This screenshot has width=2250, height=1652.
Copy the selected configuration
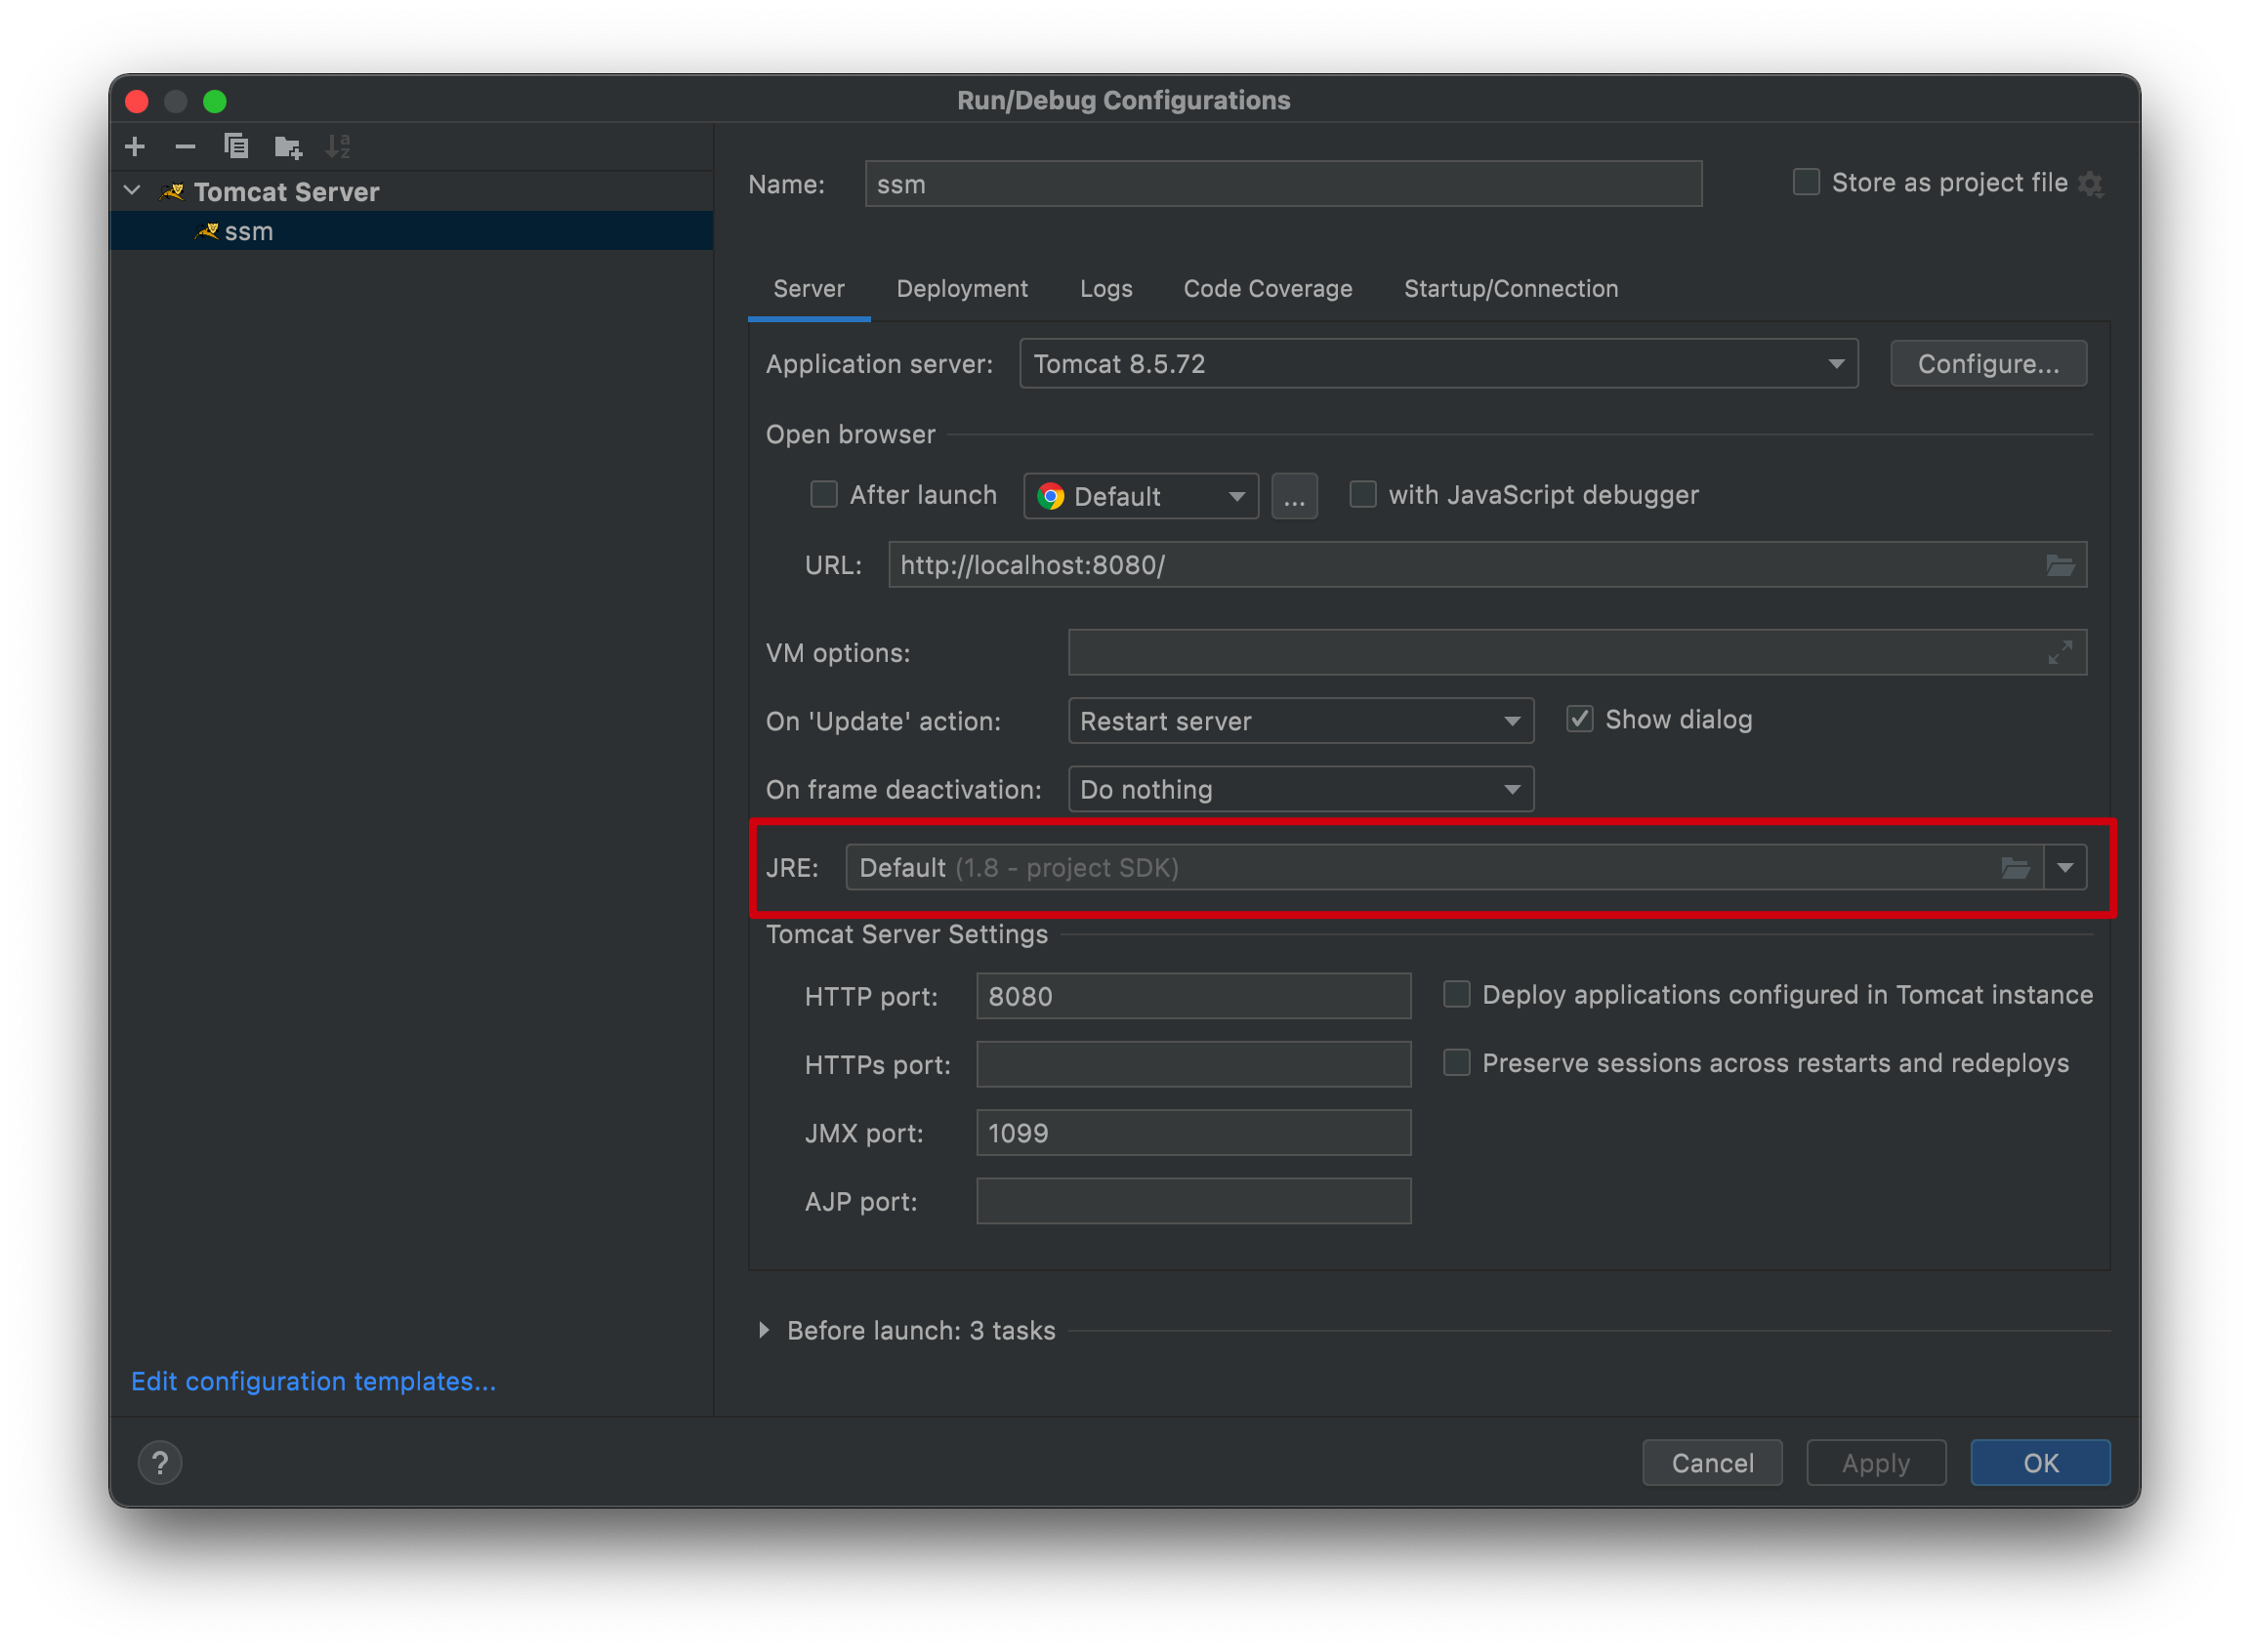[x=236, y=147]
